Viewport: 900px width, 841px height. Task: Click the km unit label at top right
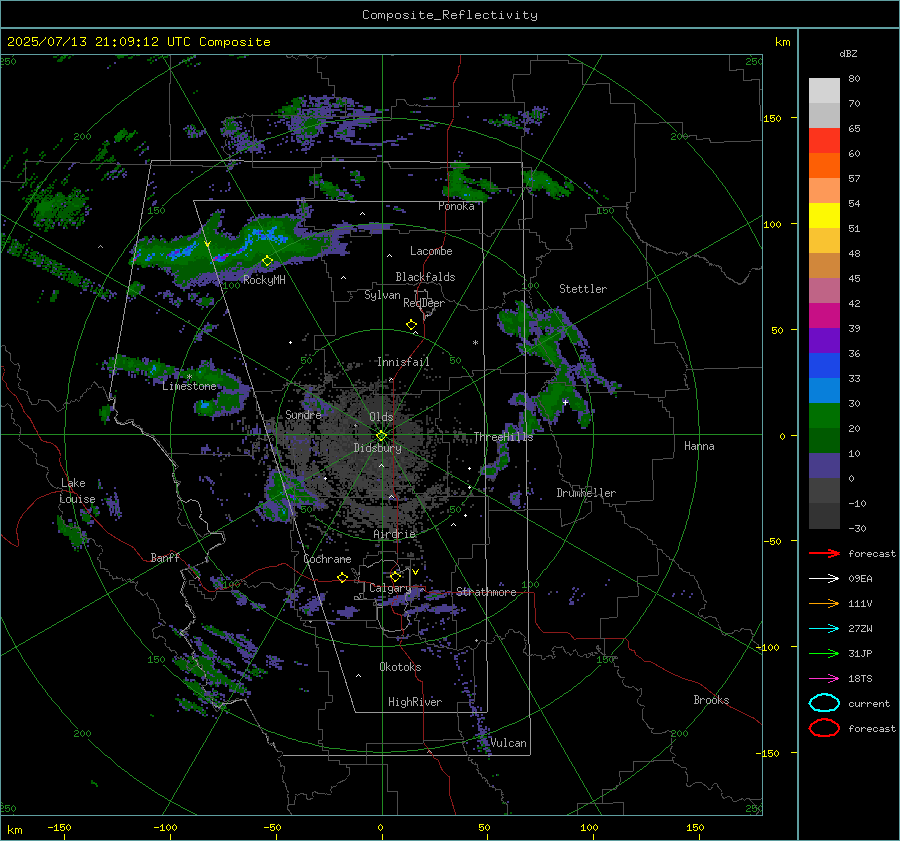pyautogui.click(x=782, y=42)
